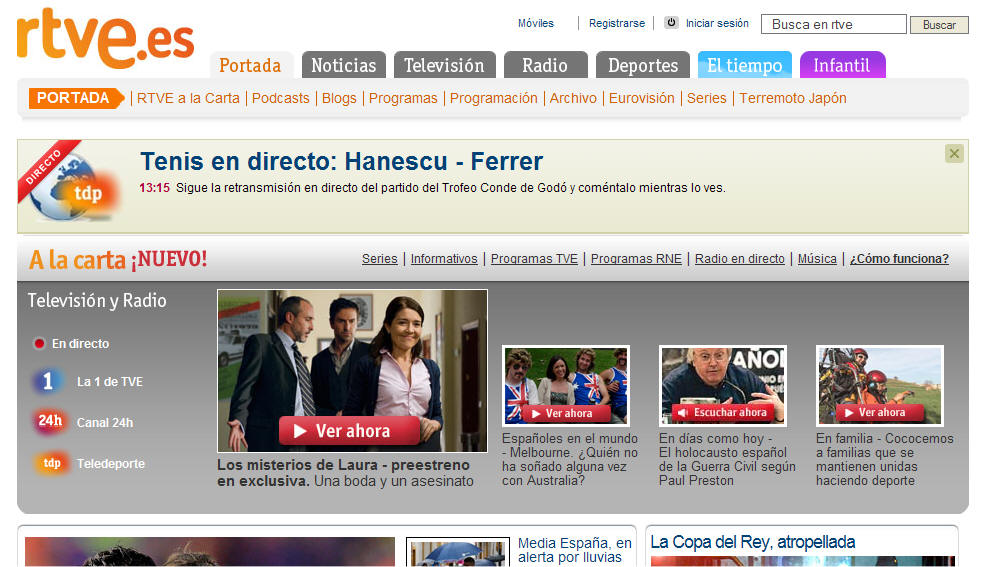Open Informativos in A la carta bar
The width and height of the screenshot is (983, 567).
tap(444, 258)
